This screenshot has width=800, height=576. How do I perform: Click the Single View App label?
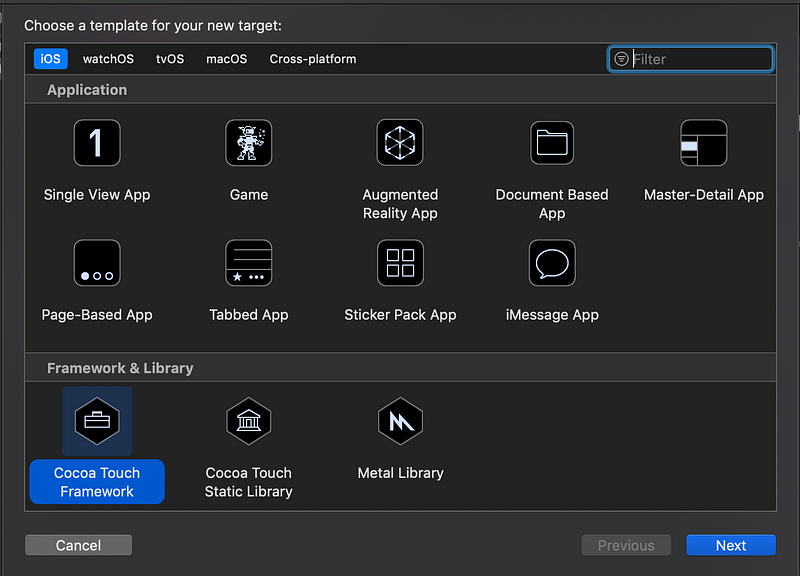[97, 194]
